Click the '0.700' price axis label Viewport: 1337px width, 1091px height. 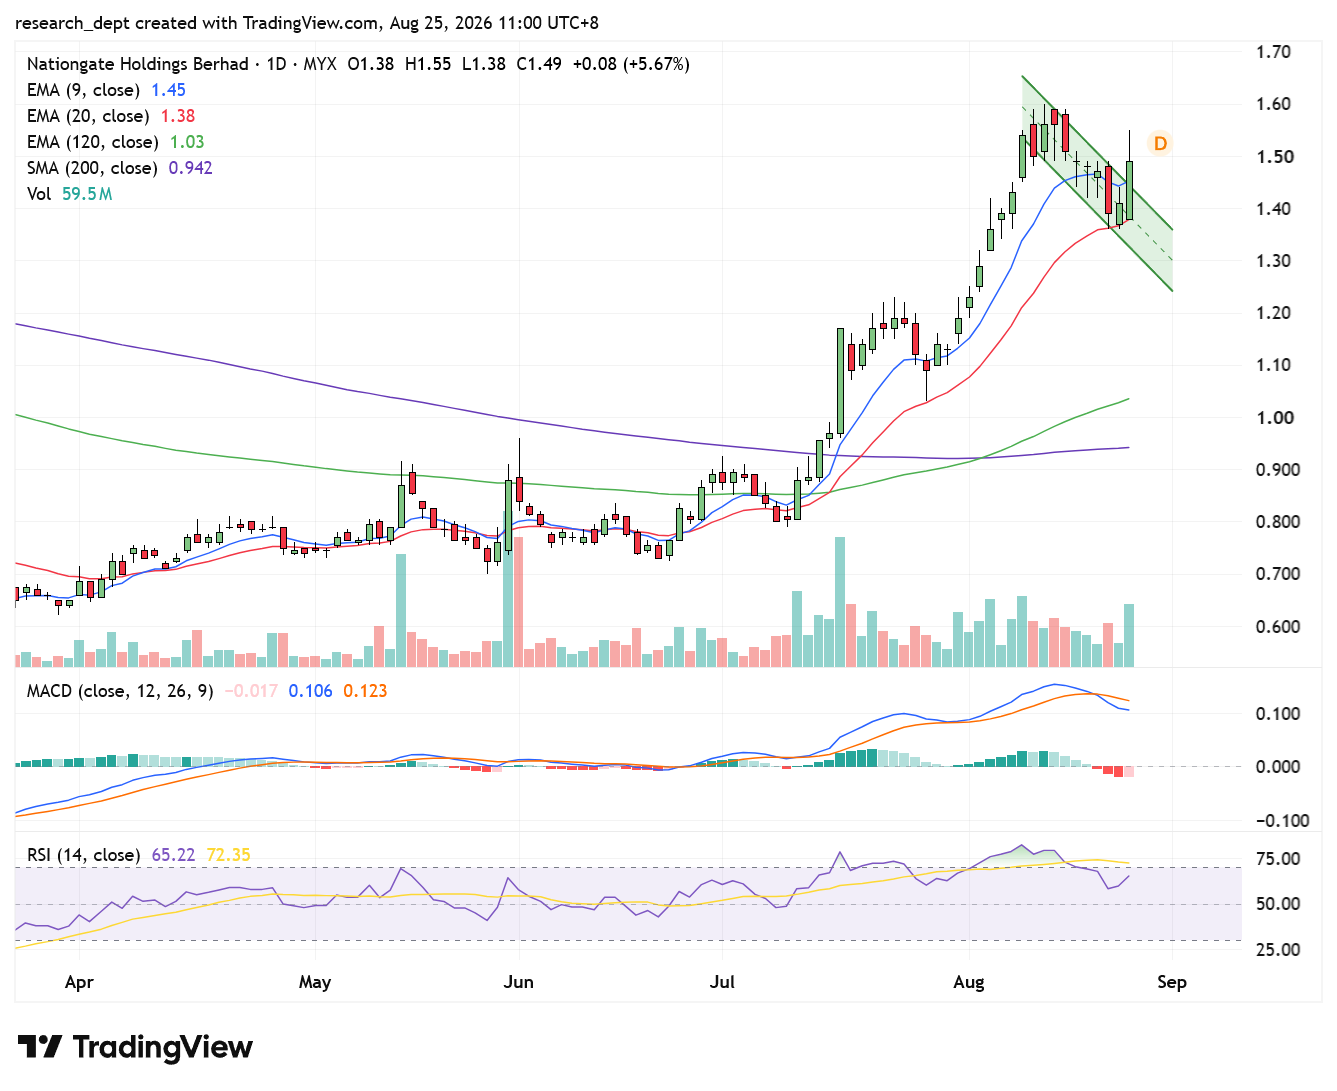click(x=1278, y=574)
